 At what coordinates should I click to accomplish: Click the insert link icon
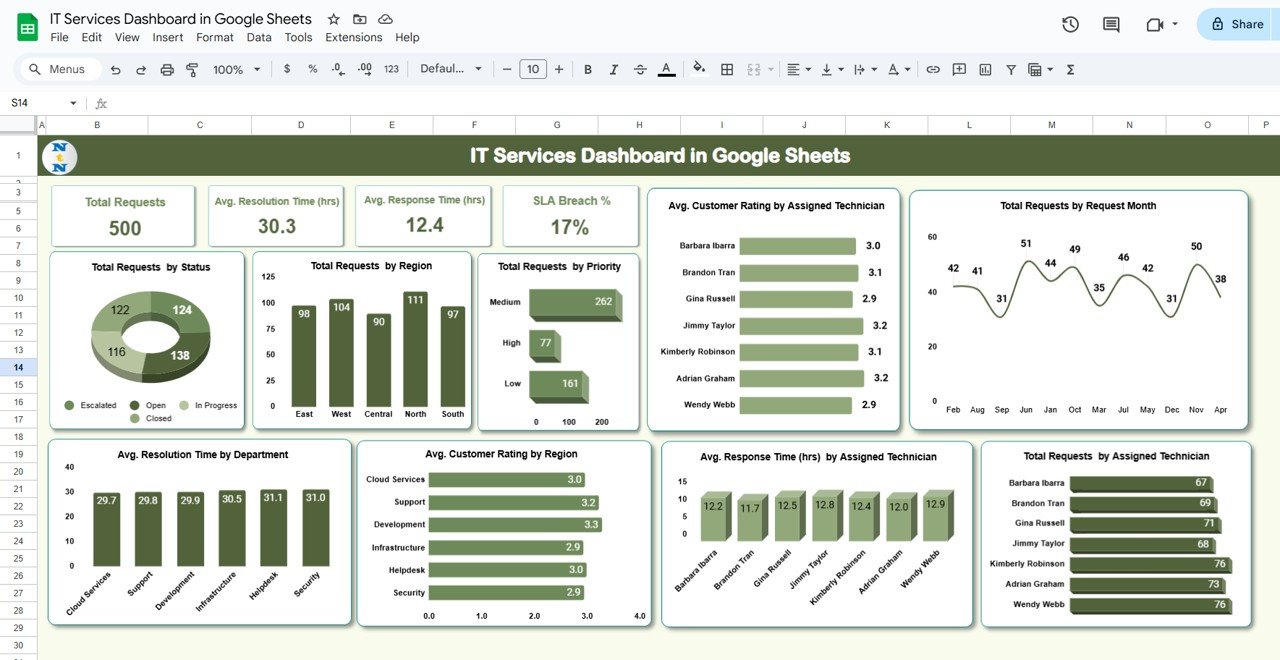click(933, 69)
